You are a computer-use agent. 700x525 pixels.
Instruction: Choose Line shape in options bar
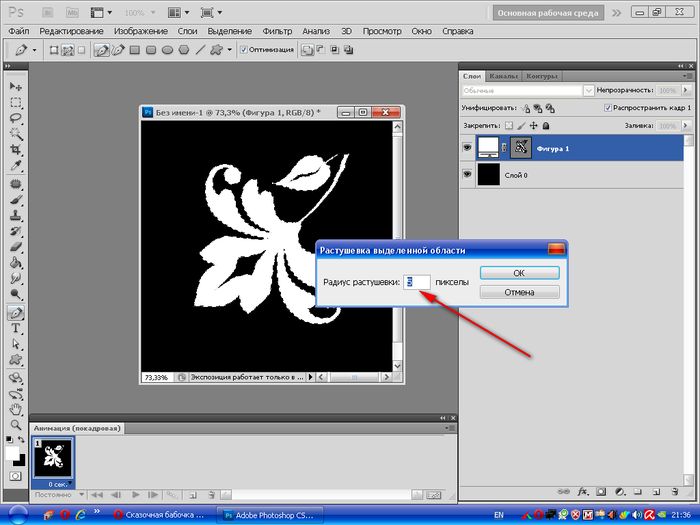click(x=200, y=50)
